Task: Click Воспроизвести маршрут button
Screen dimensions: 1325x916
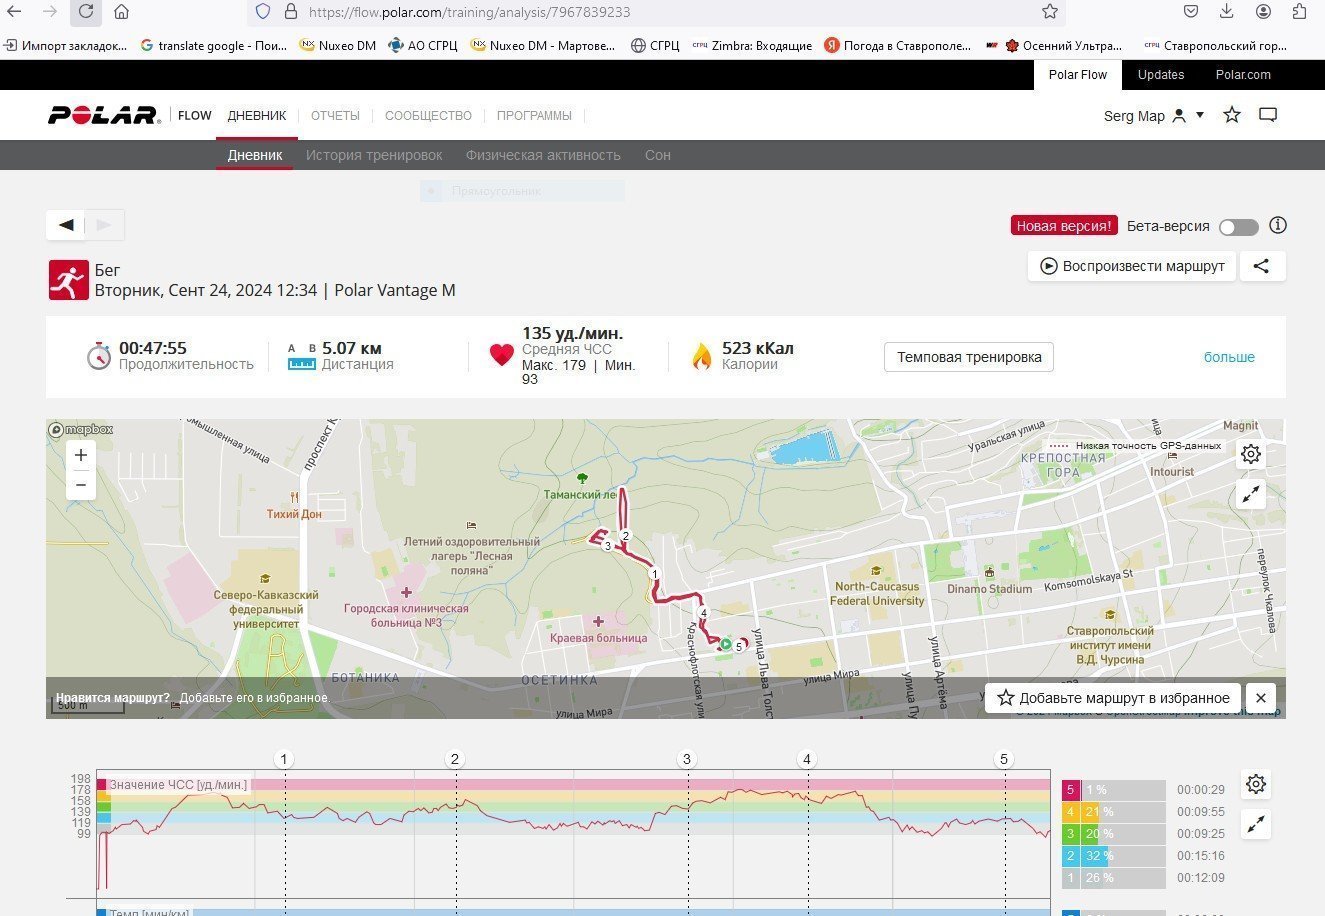Action: pyautogui.click(x=1132, y=266)
